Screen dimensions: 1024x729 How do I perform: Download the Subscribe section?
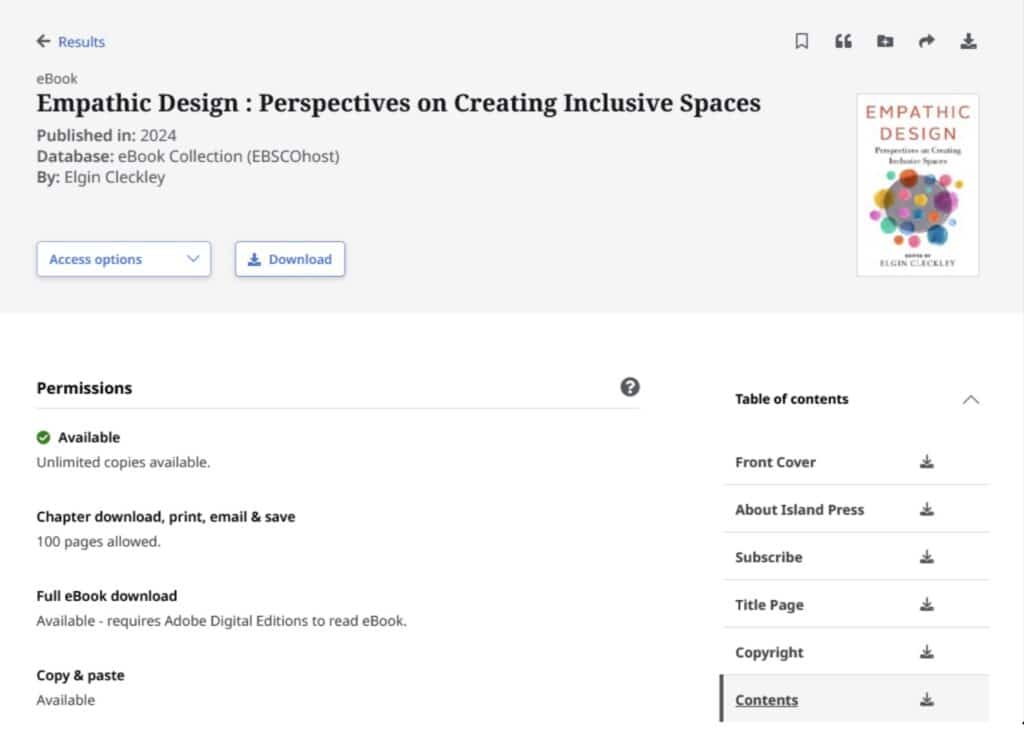click(927, 557)
